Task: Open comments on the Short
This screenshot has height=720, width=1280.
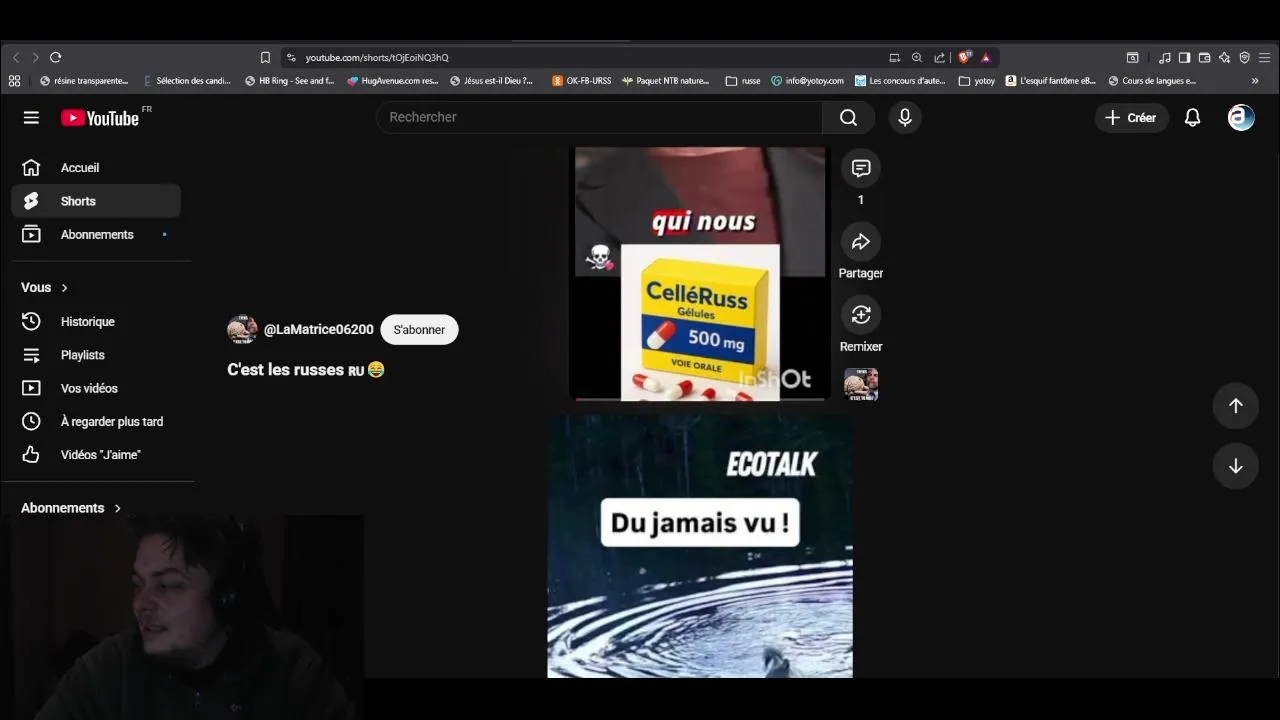Action: tap(861, 169)
